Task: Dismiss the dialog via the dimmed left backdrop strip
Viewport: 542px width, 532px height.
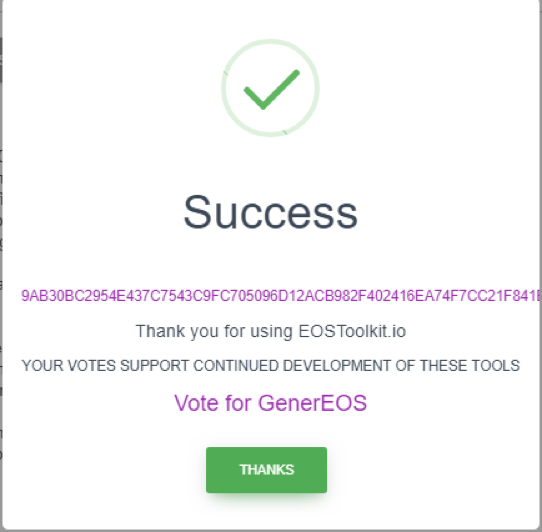Action: (1, 266)
